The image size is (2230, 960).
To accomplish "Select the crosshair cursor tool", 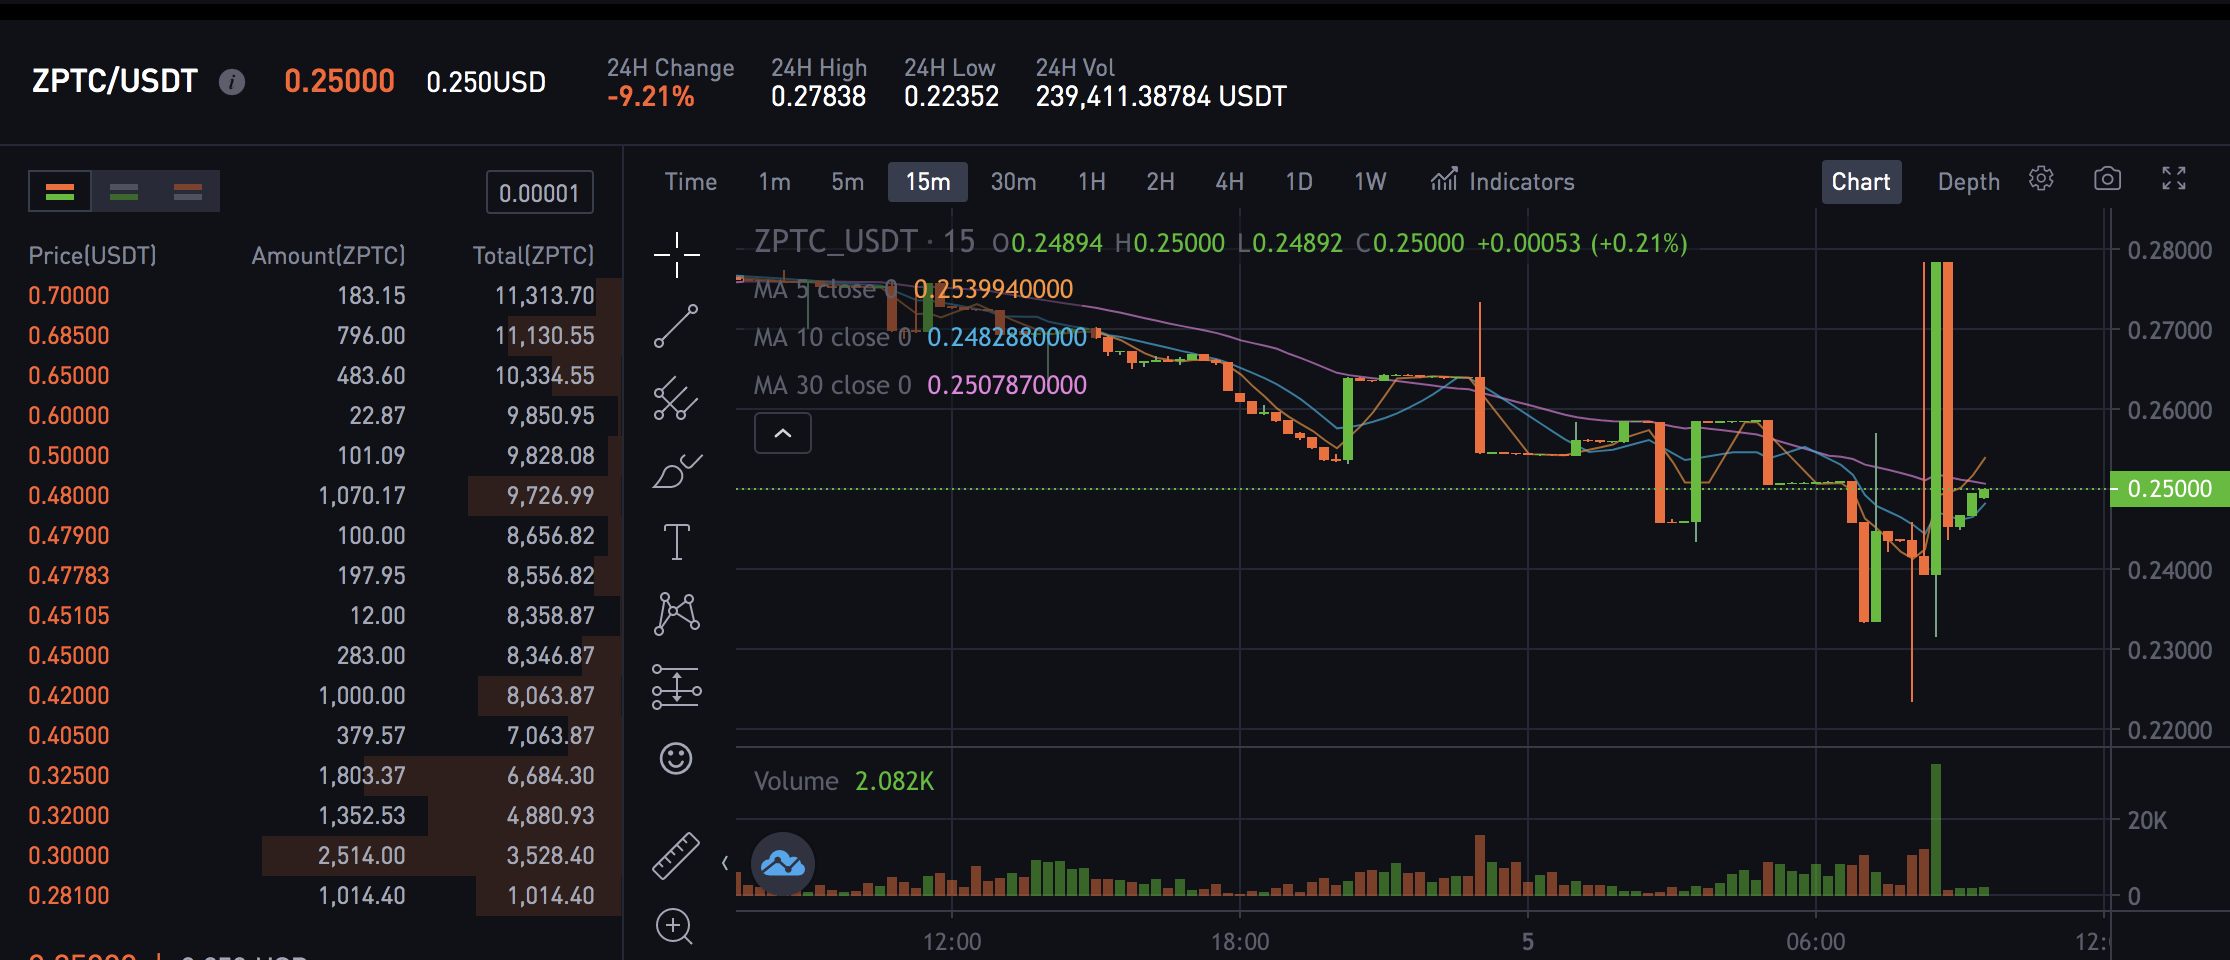I will click(x=676, y=255).
